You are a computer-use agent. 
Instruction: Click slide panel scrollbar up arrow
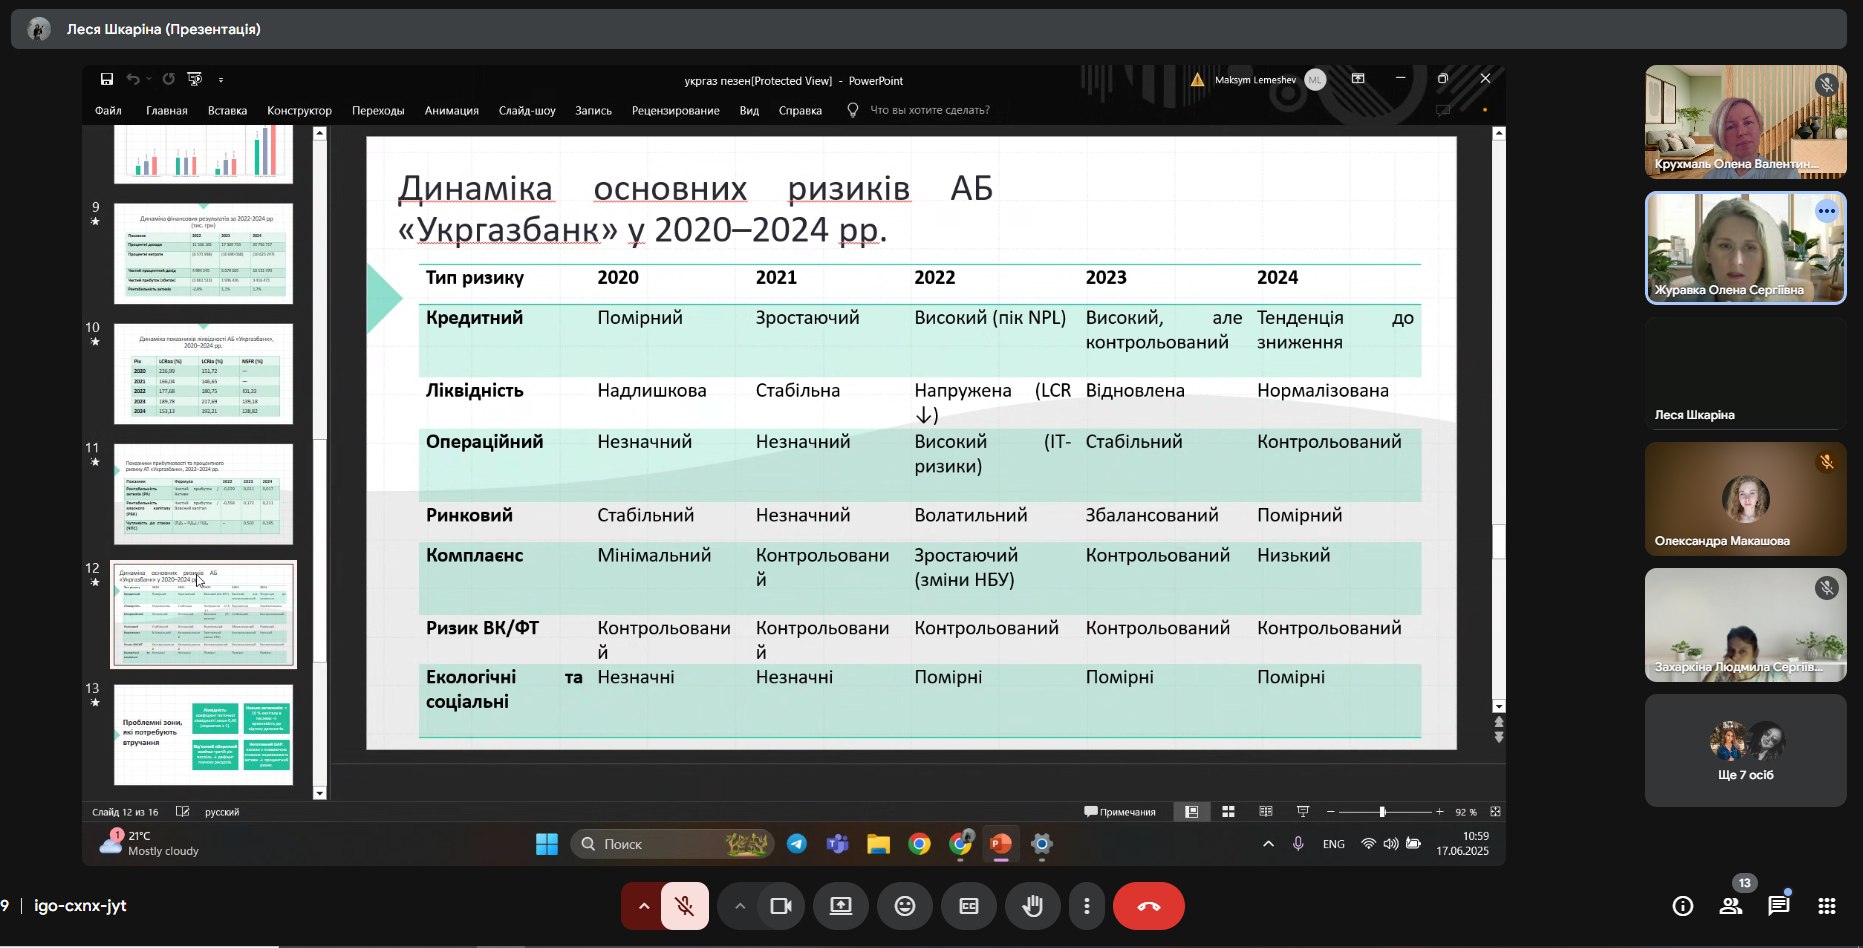pos(320,133)
